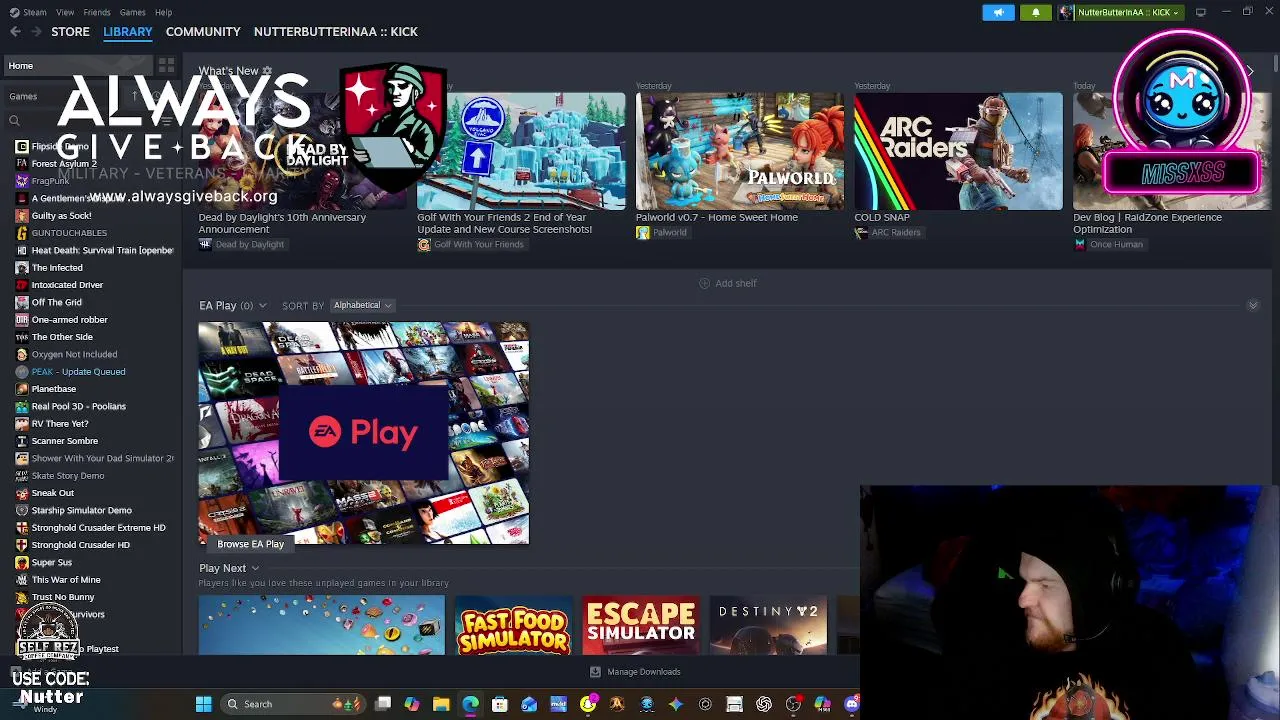Open the Windows Start menu

coord(203,704)
